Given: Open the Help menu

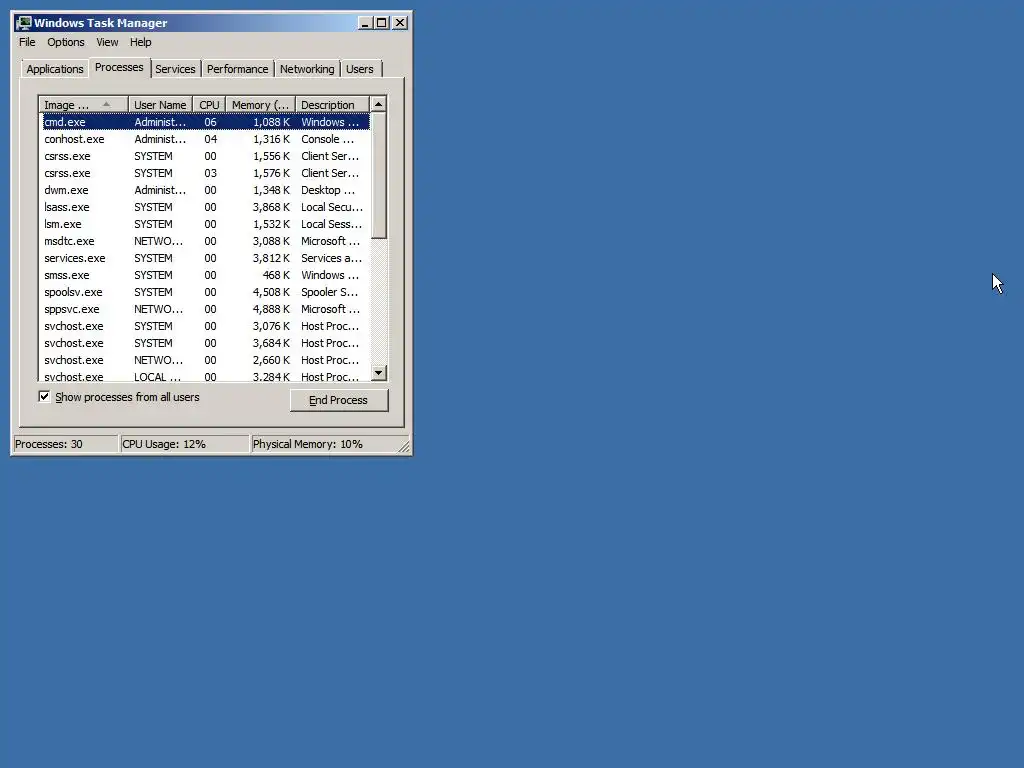Looking at the screenshot, I should tap(140, 42).
